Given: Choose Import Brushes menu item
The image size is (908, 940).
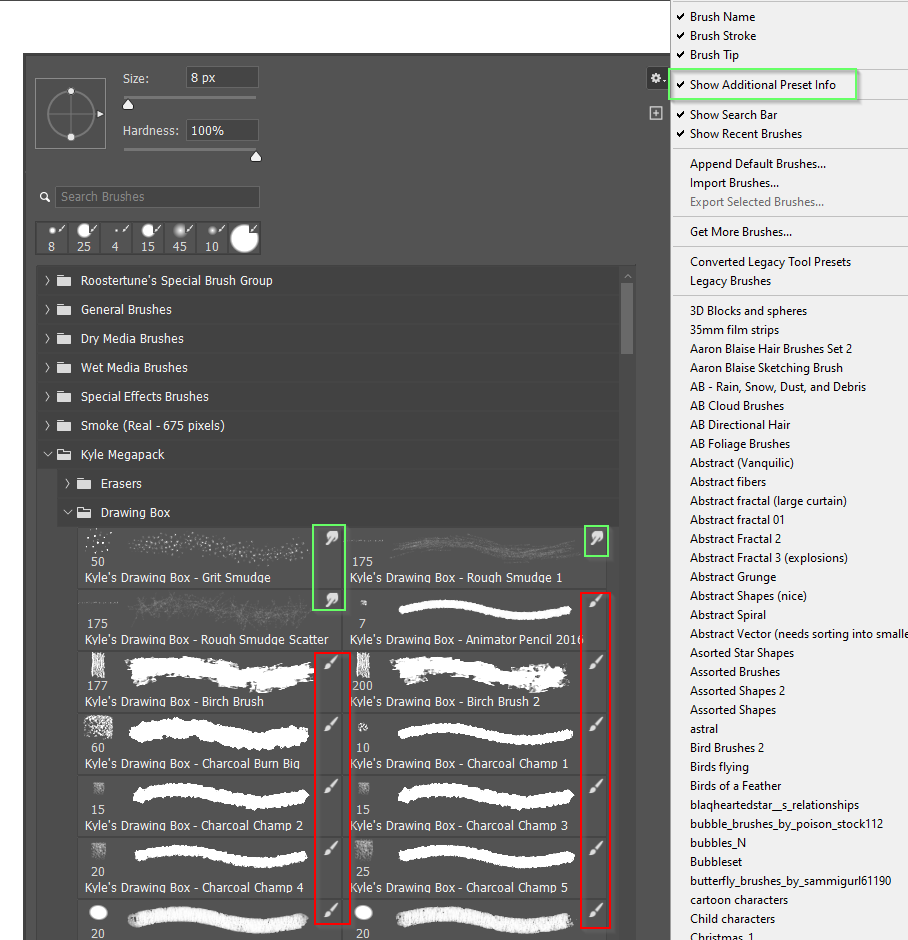Looking at the screenshot, I should (734, 183).
